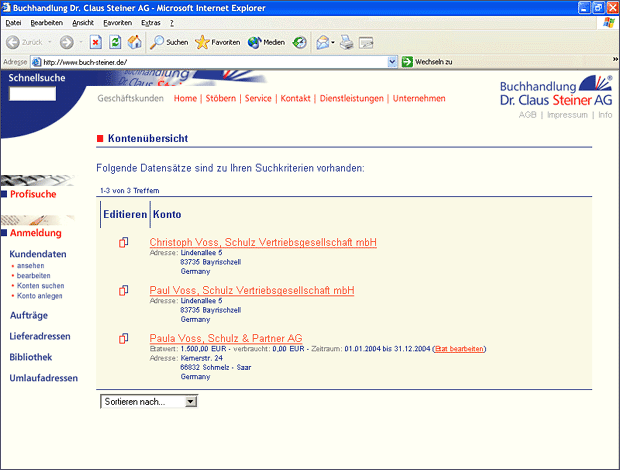Image resolution: width=620 pixels, height=470 pixels.
Task: Click the Editieren column header
Action: tap(125, 214)
